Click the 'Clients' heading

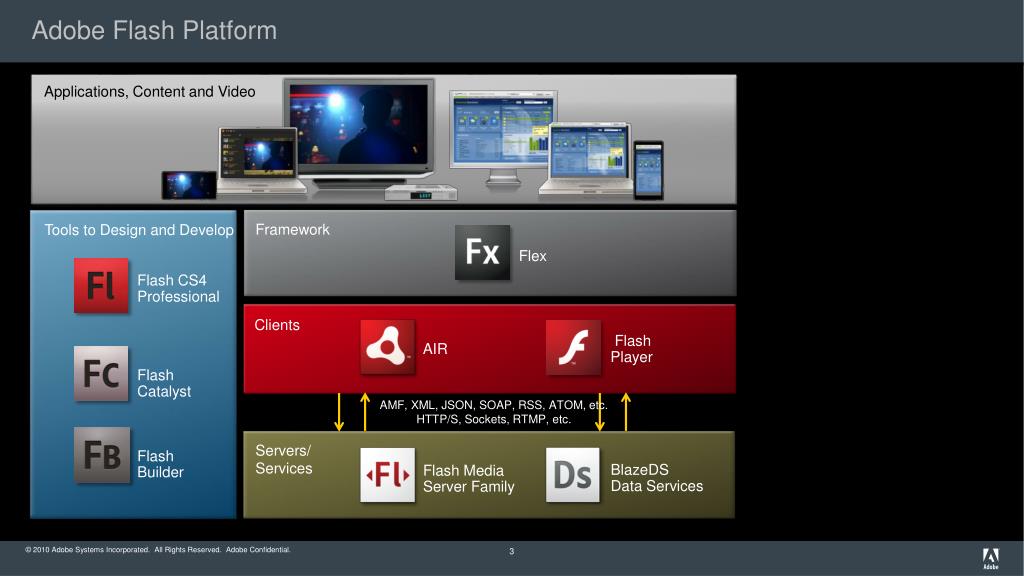click(x=277, y=325)
